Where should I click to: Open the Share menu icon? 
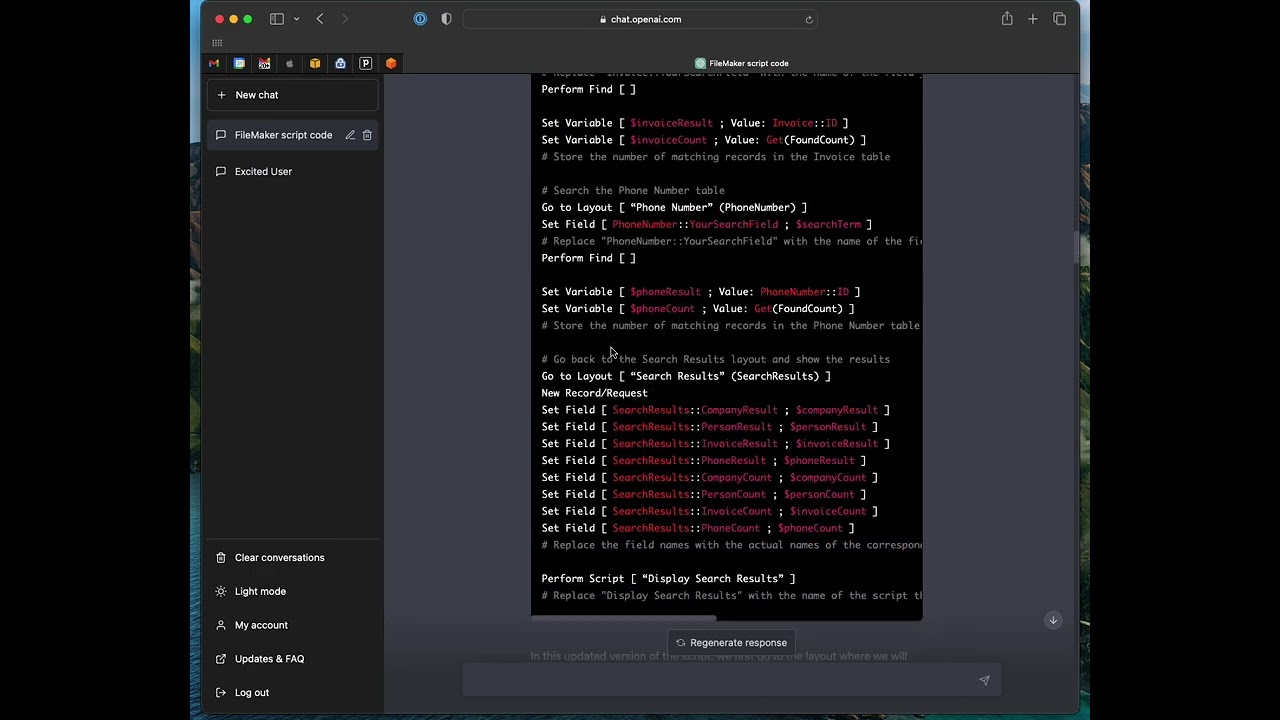(x=1007, y=19)
